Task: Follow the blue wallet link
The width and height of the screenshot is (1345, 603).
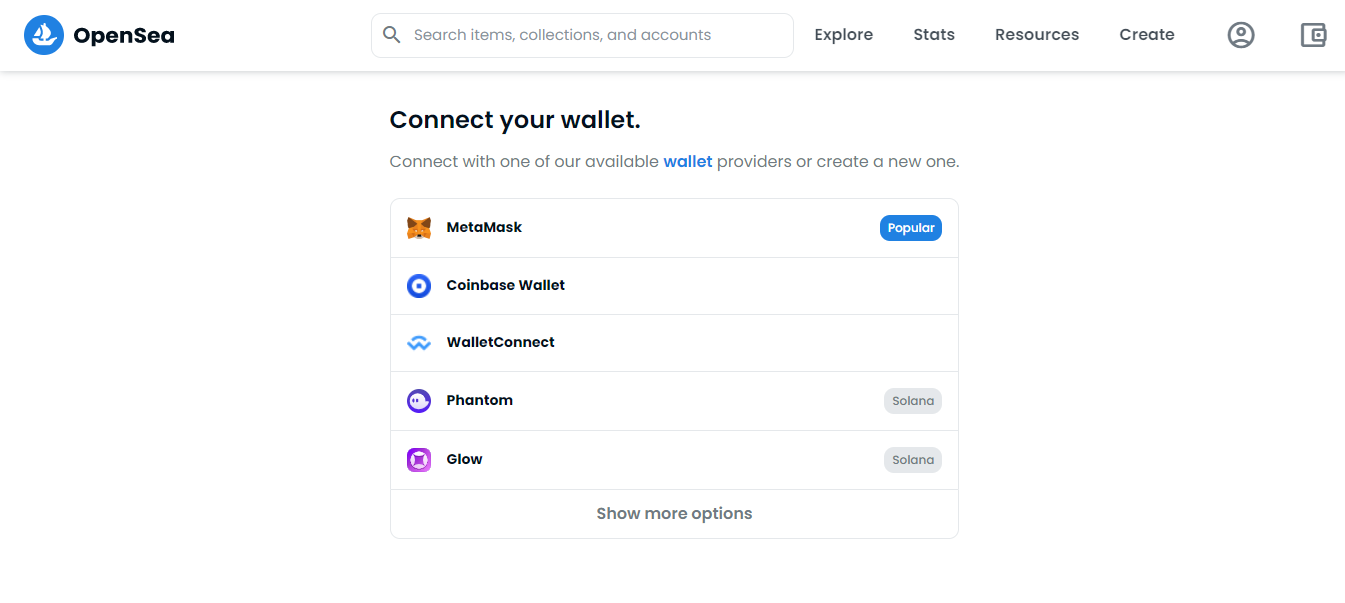Action: point(688,161)
